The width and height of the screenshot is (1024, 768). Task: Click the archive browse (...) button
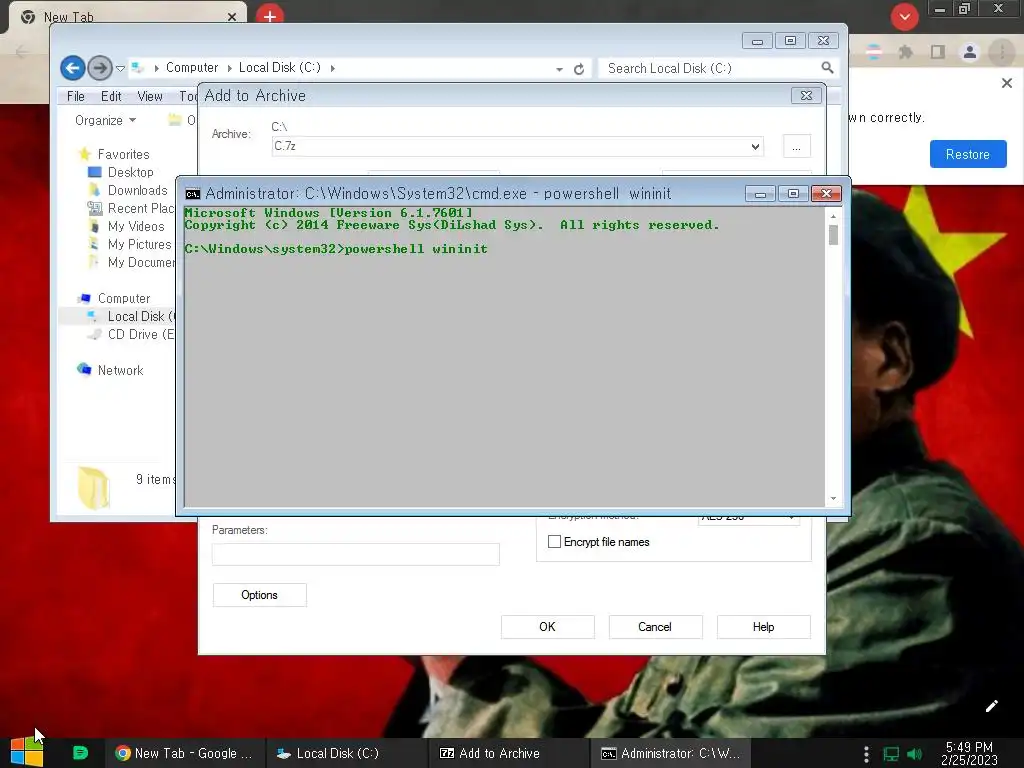tap(796, 146)
